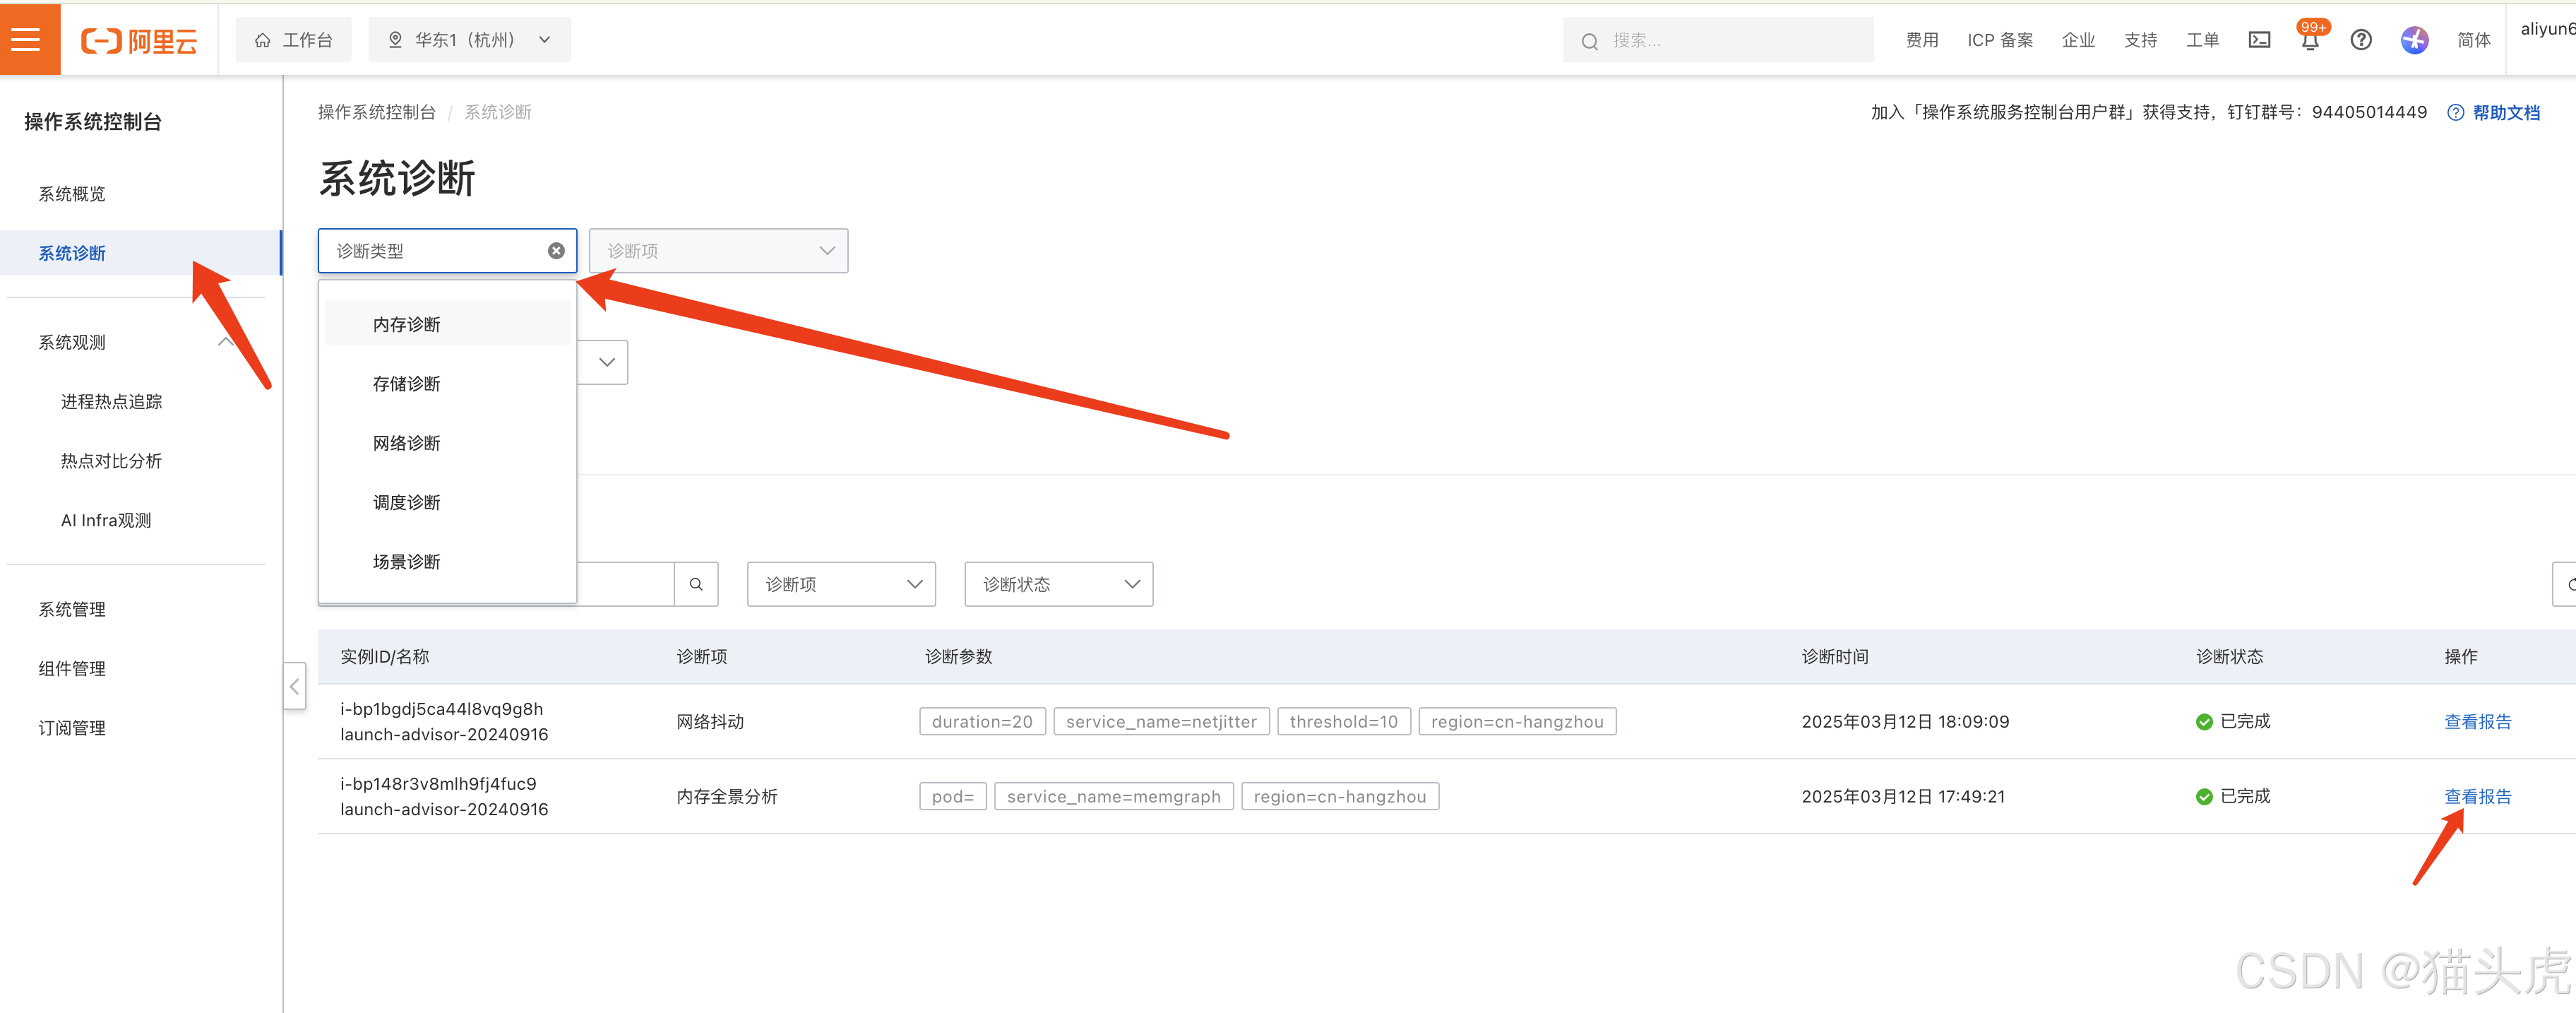2576x1013 pixels.
Task: Choose 调度诊断 option
Action: click(447, 502)
